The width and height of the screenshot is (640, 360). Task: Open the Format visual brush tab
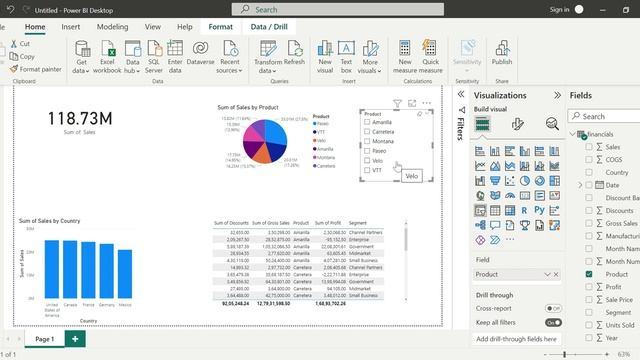tap(518, 124)
